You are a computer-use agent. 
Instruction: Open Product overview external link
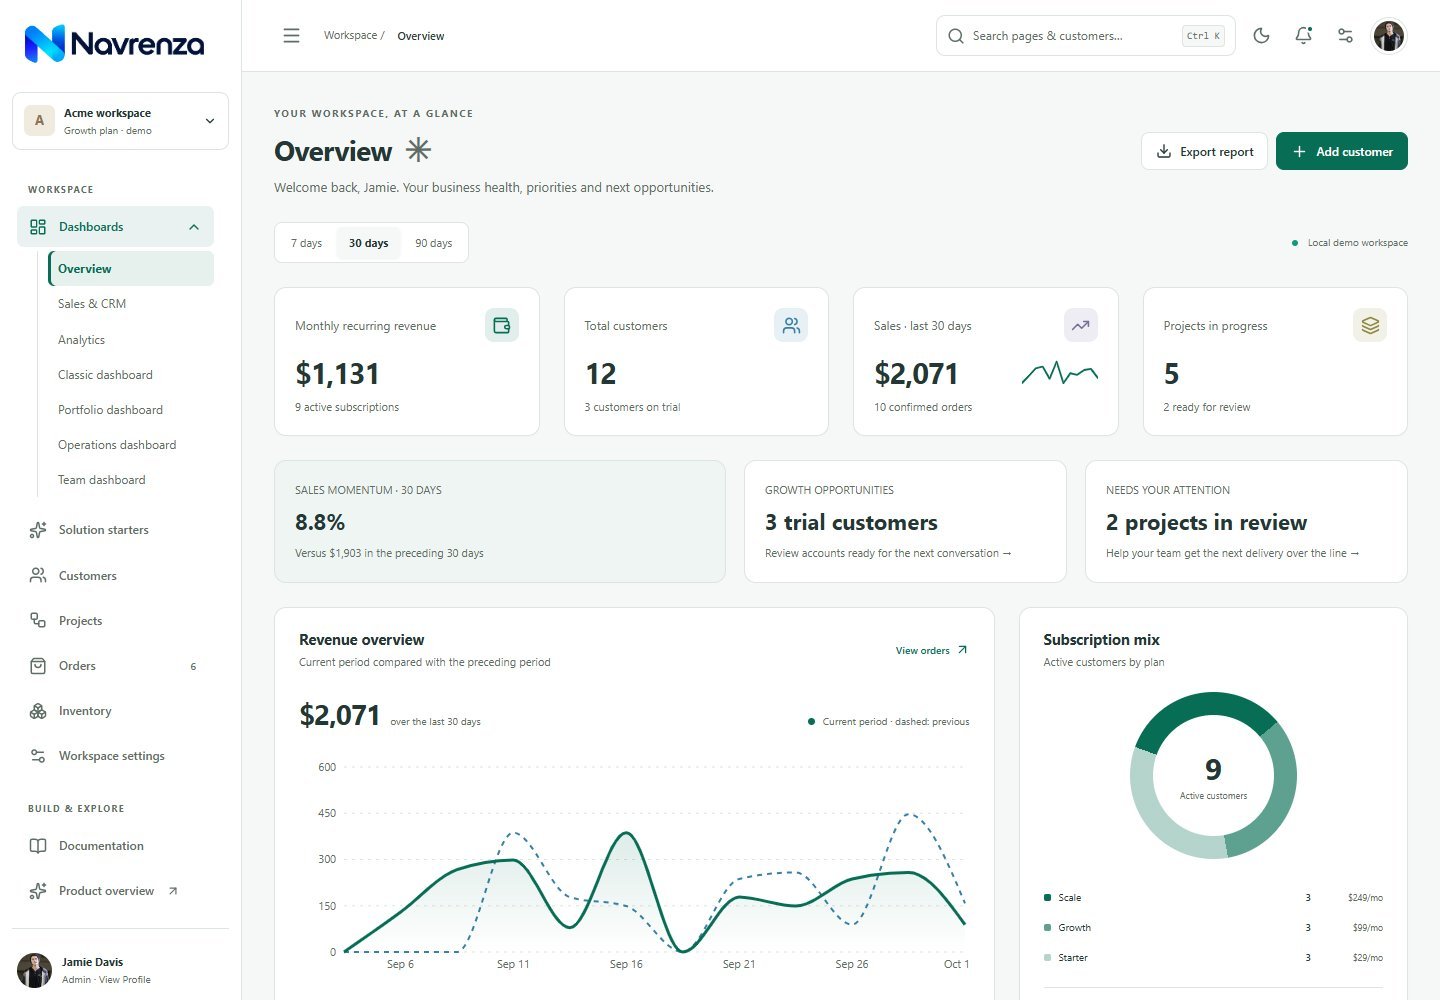(x=115, y=891)
